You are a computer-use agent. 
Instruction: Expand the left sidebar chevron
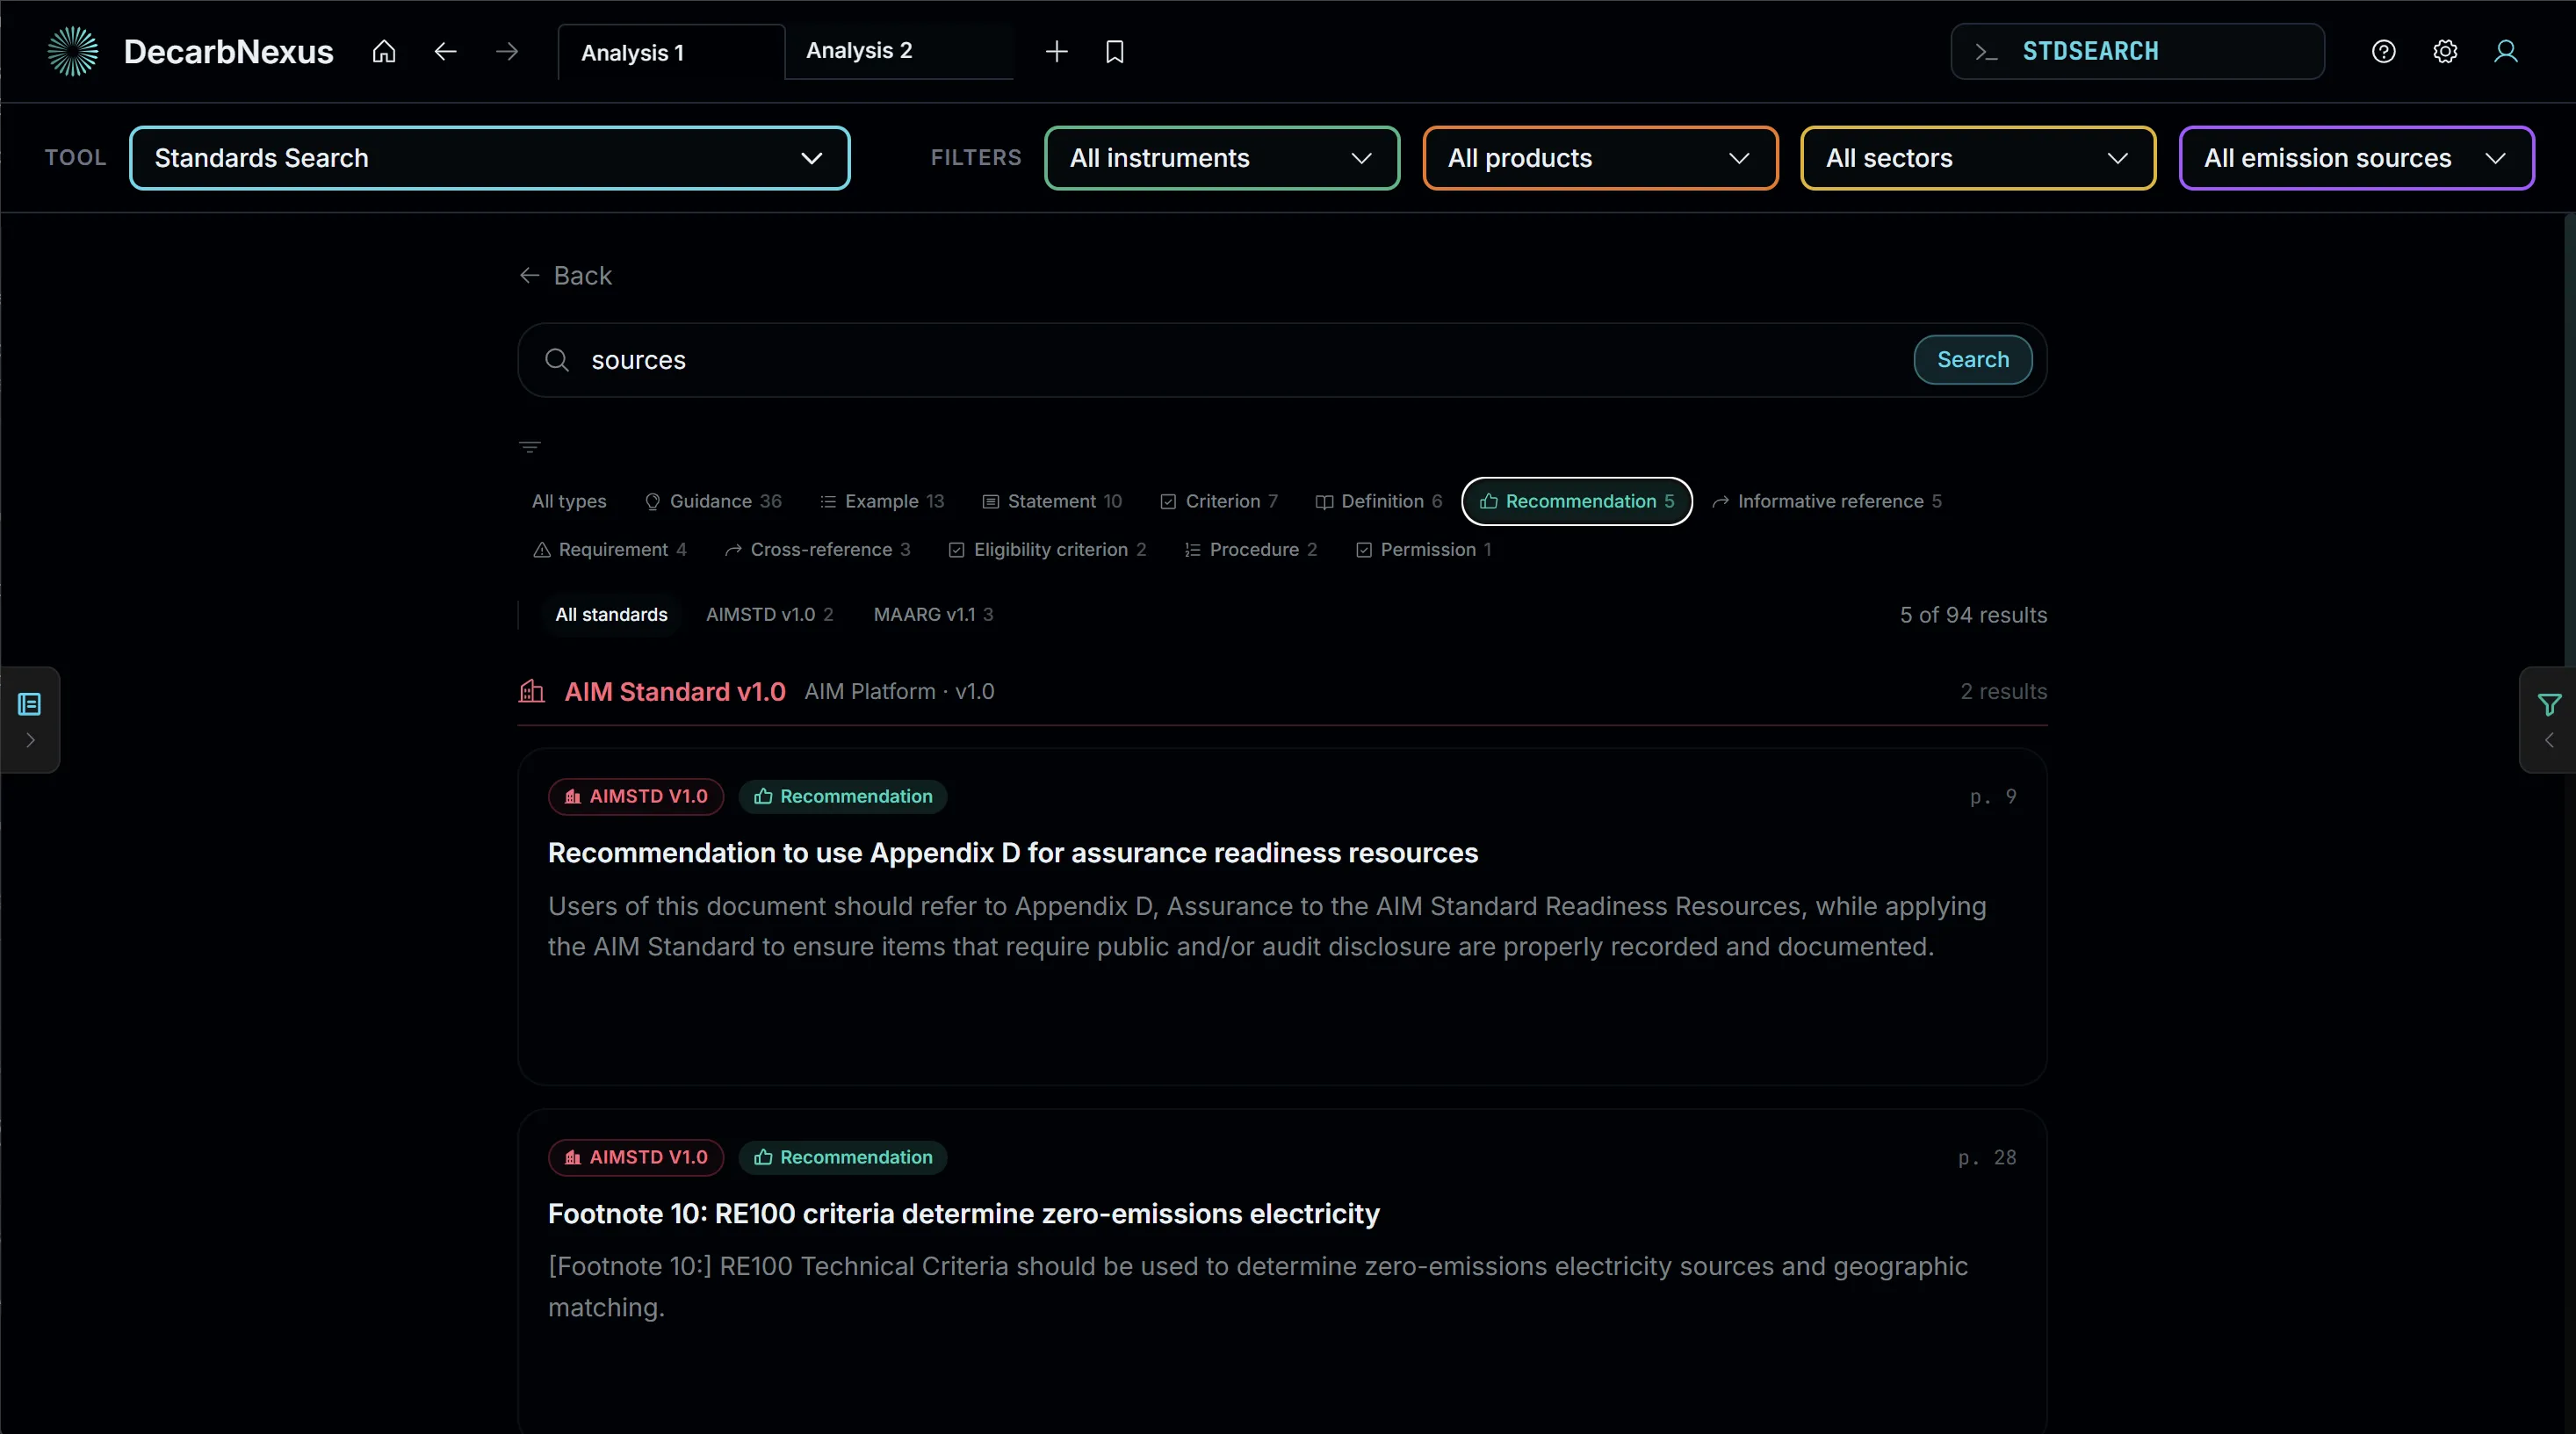point(30,740)
